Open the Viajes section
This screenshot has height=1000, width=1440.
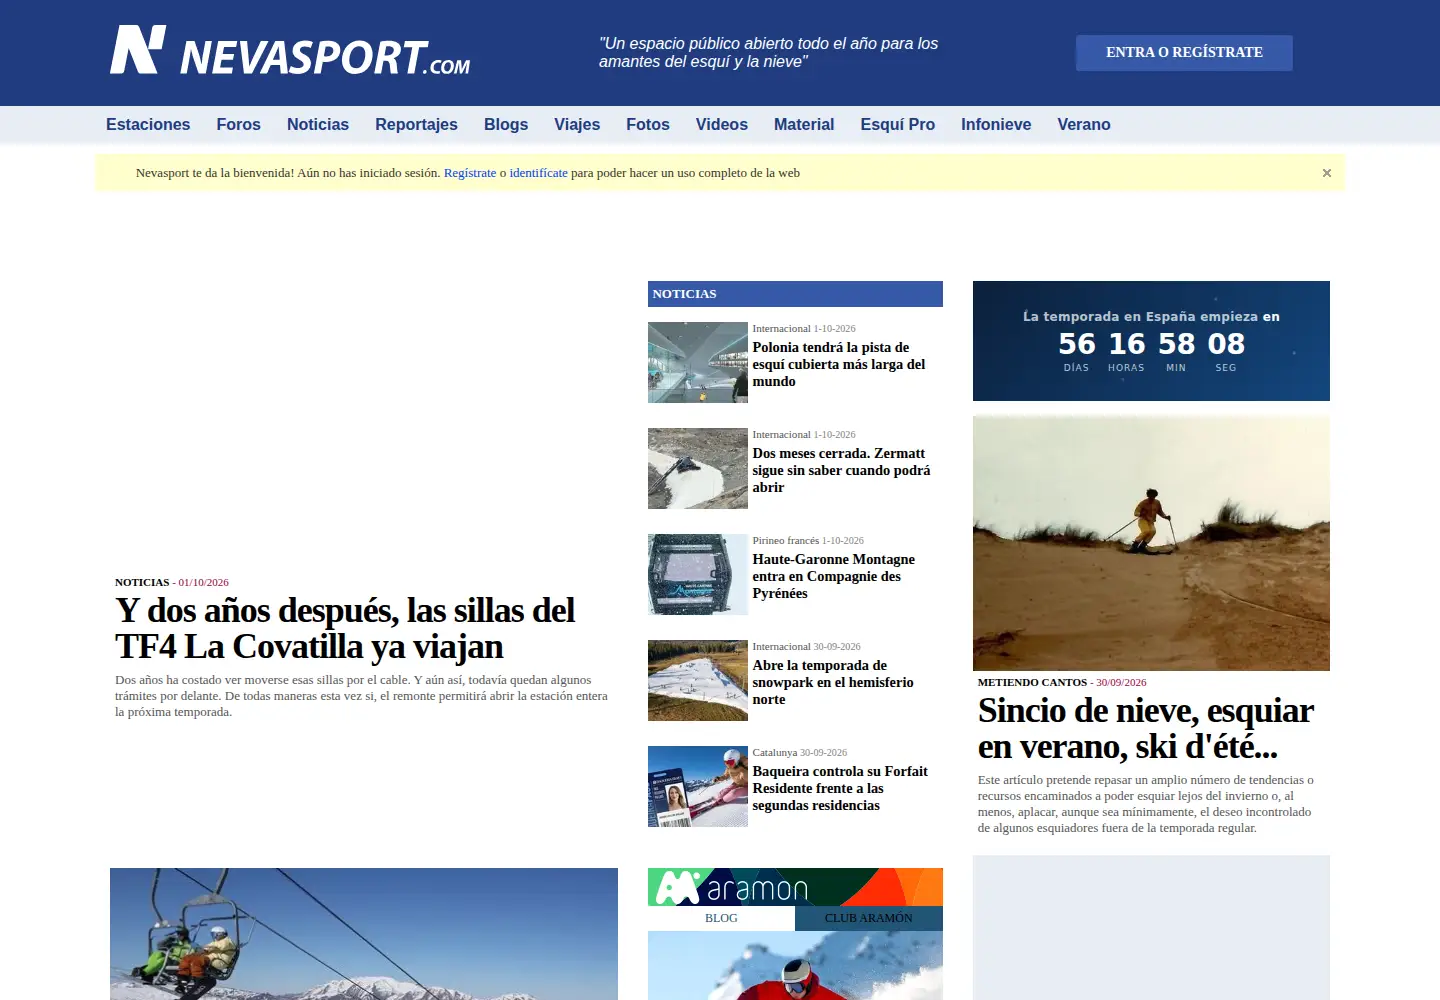tap(577, 125)
